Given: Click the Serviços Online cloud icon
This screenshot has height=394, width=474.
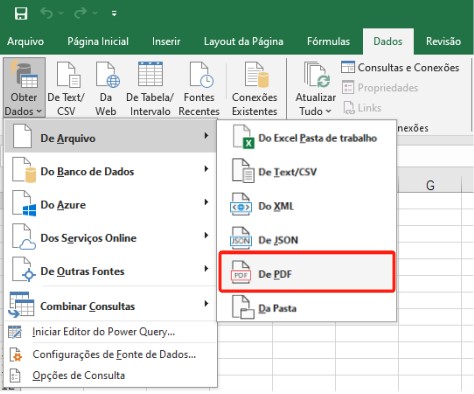Looking at the screenshot, I should [27, 245].
